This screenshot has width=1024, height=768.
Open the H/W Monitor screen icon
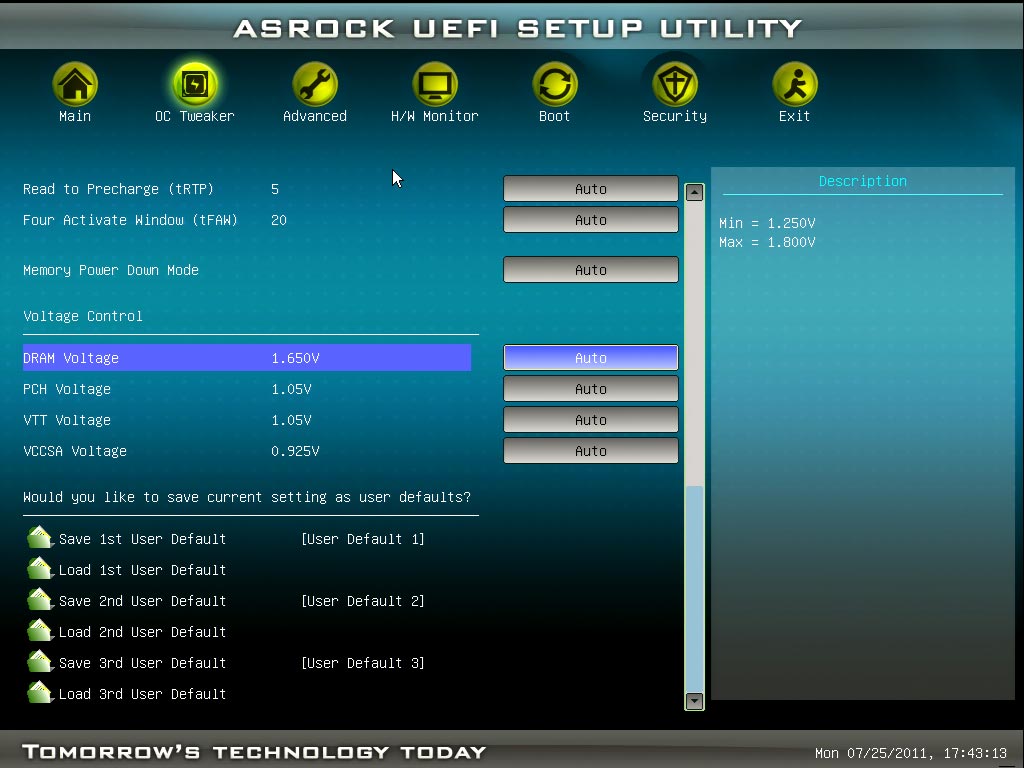tap(435, 84)
